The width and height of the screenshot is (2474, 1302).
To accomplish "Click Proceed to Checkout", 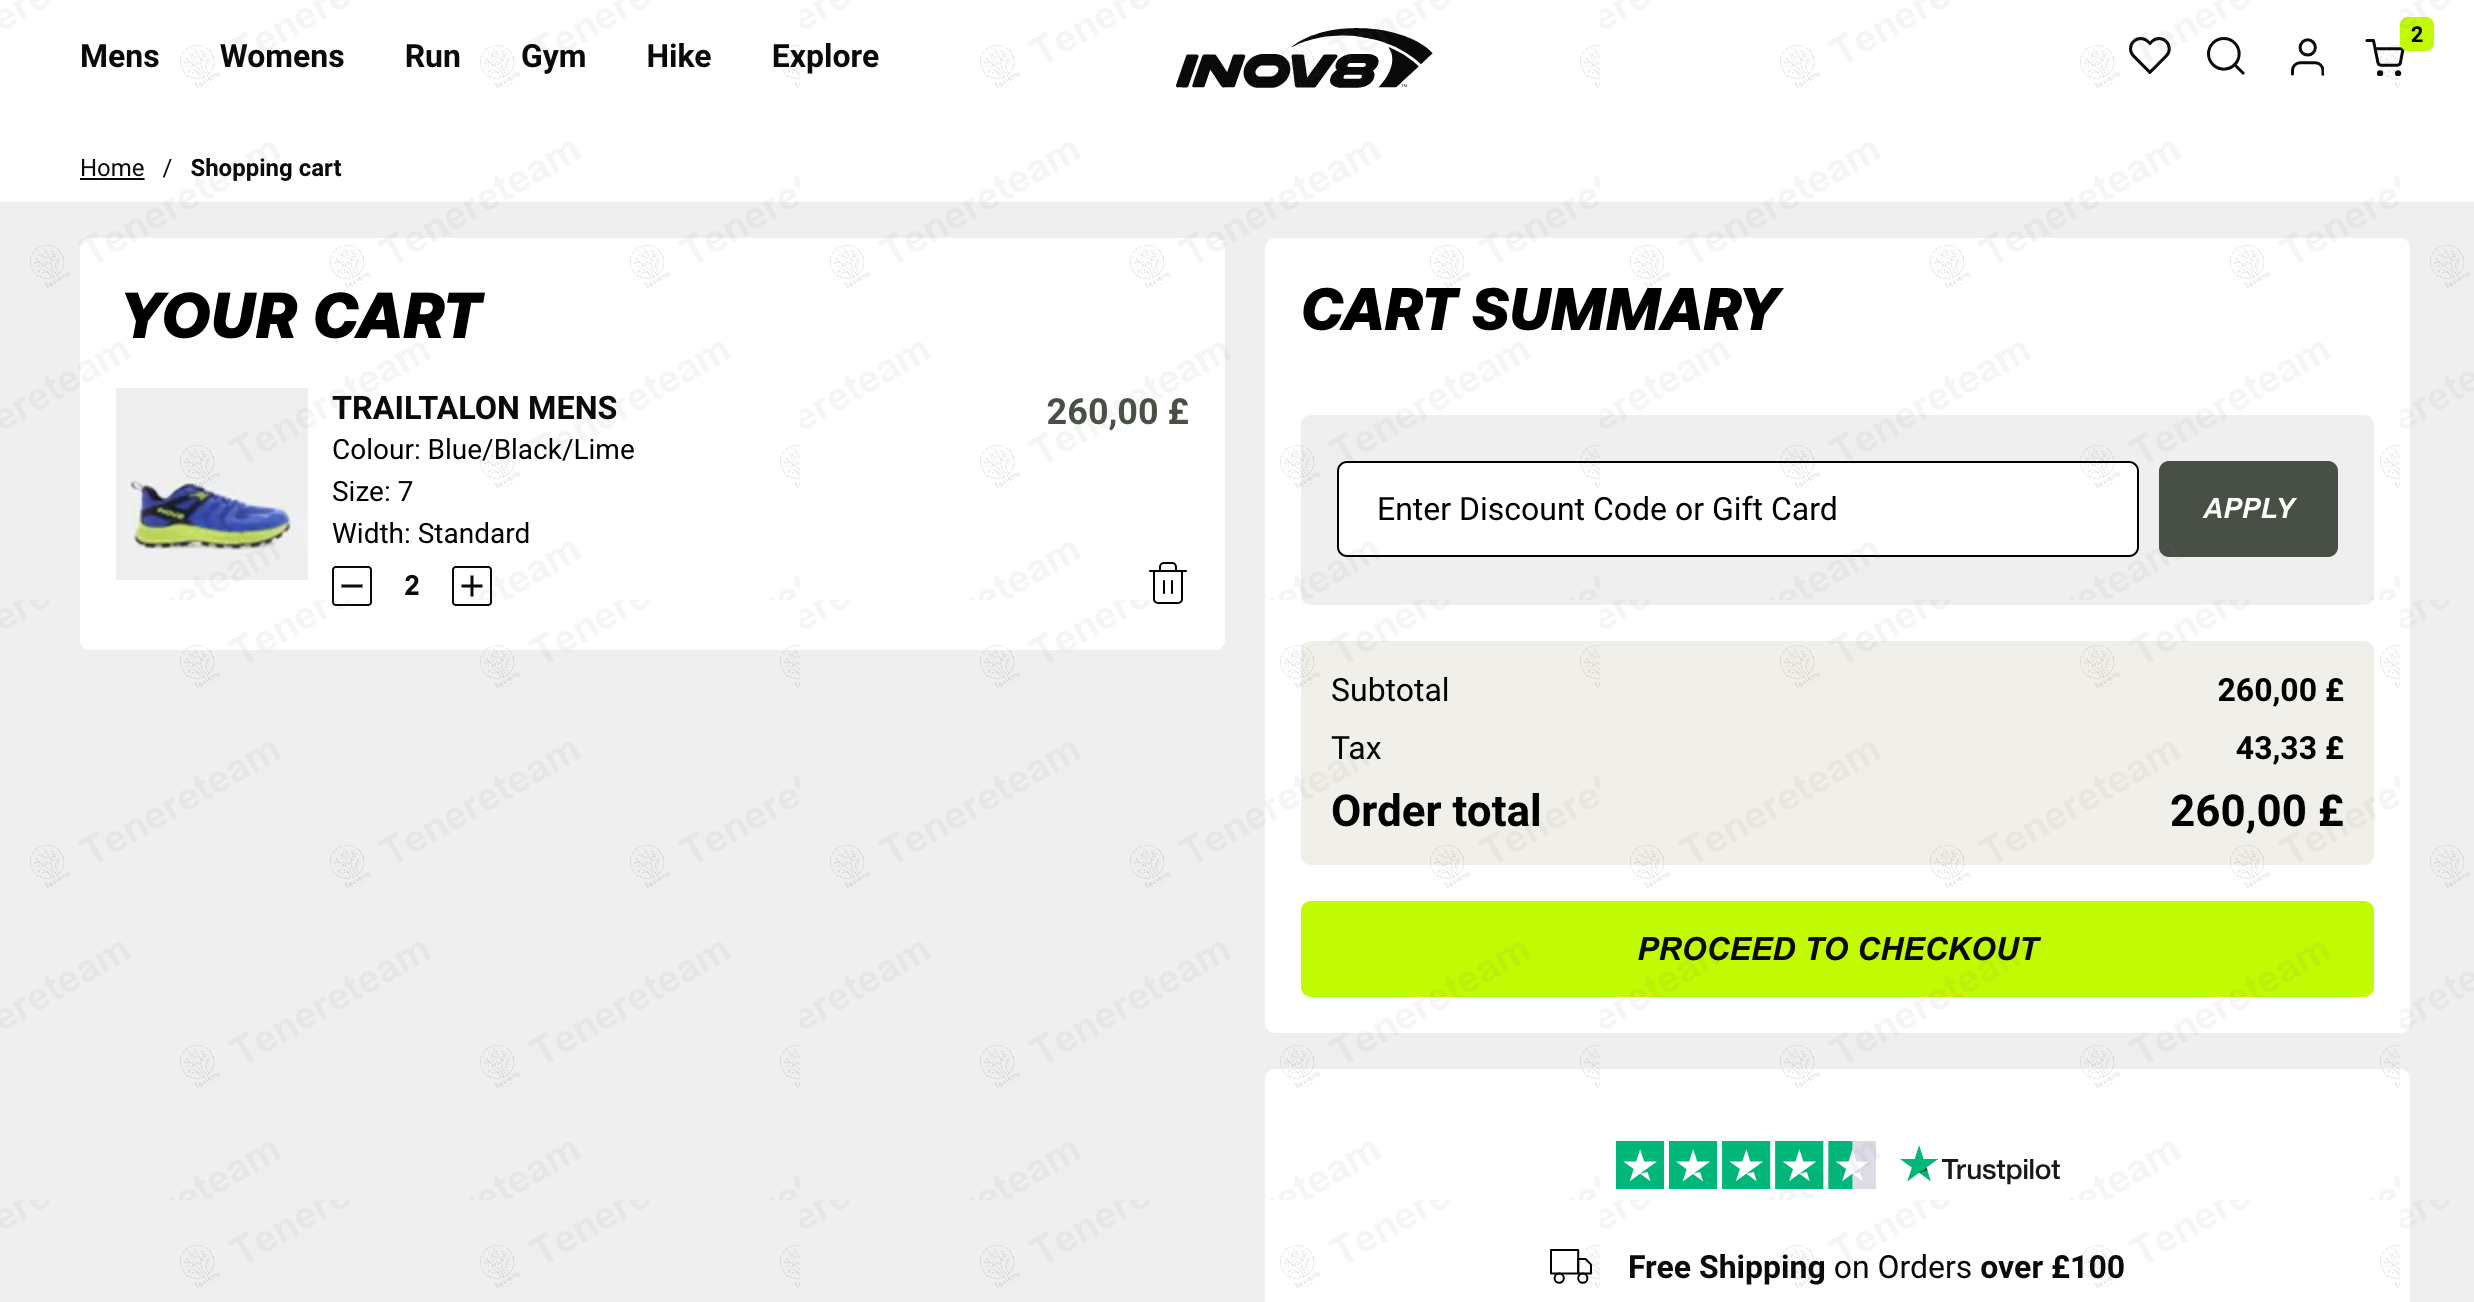I will 1836,949.
